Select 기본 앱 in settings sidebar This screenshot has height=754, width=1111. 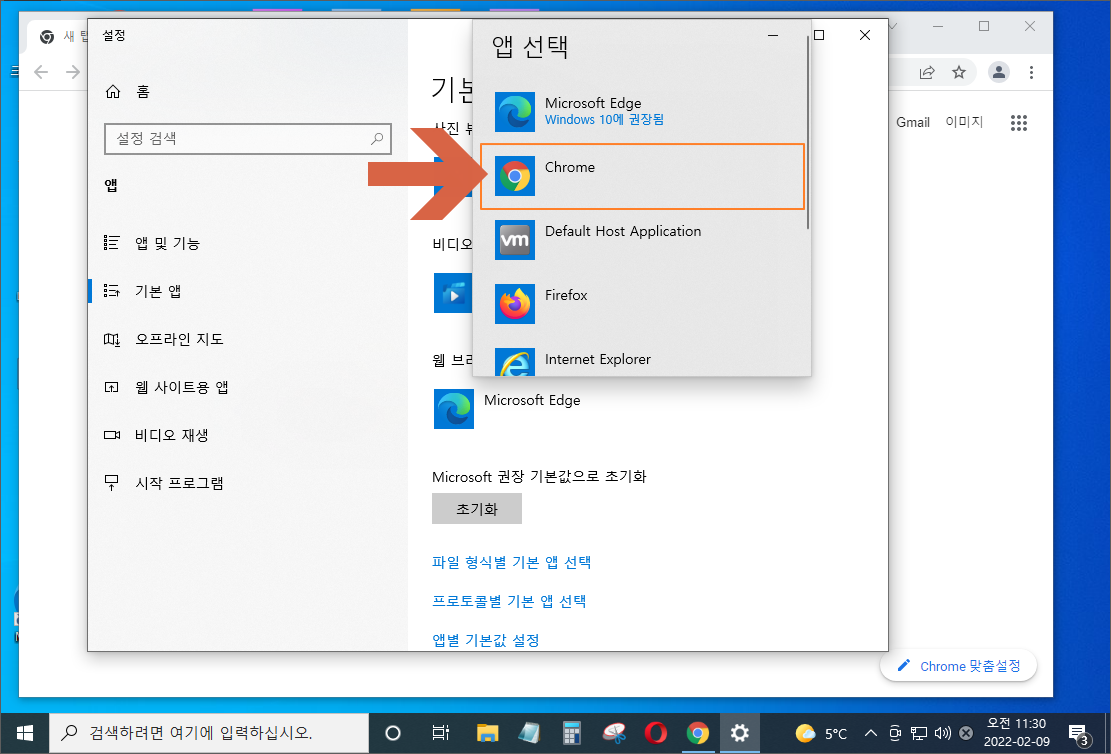142,291
